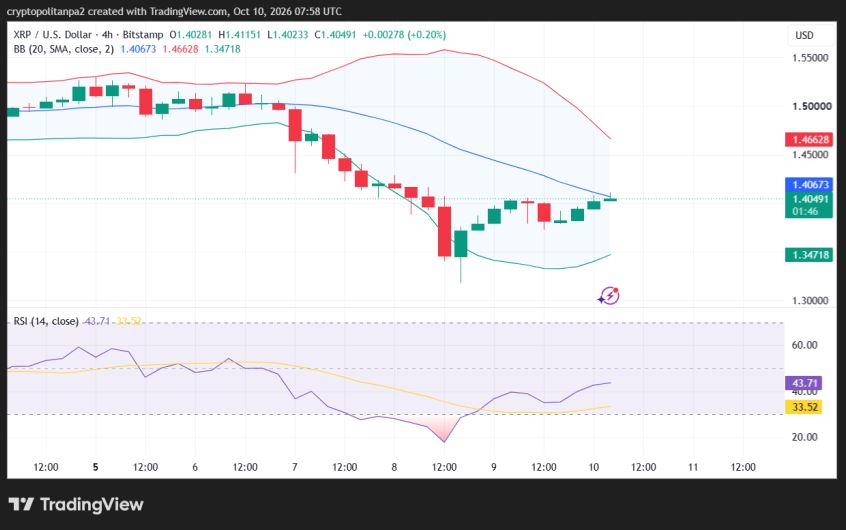Click the red 1.46628 upper band label
Image resolution: width=846 pixels, height=530 pixels.
tap(809, 139)
